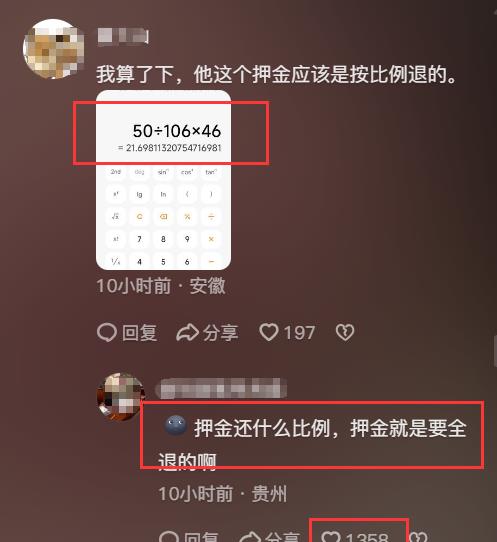Viewport: 497px width, 542px height.
Task: Dislike the second comment via broken heart icon
Action: 419,537
